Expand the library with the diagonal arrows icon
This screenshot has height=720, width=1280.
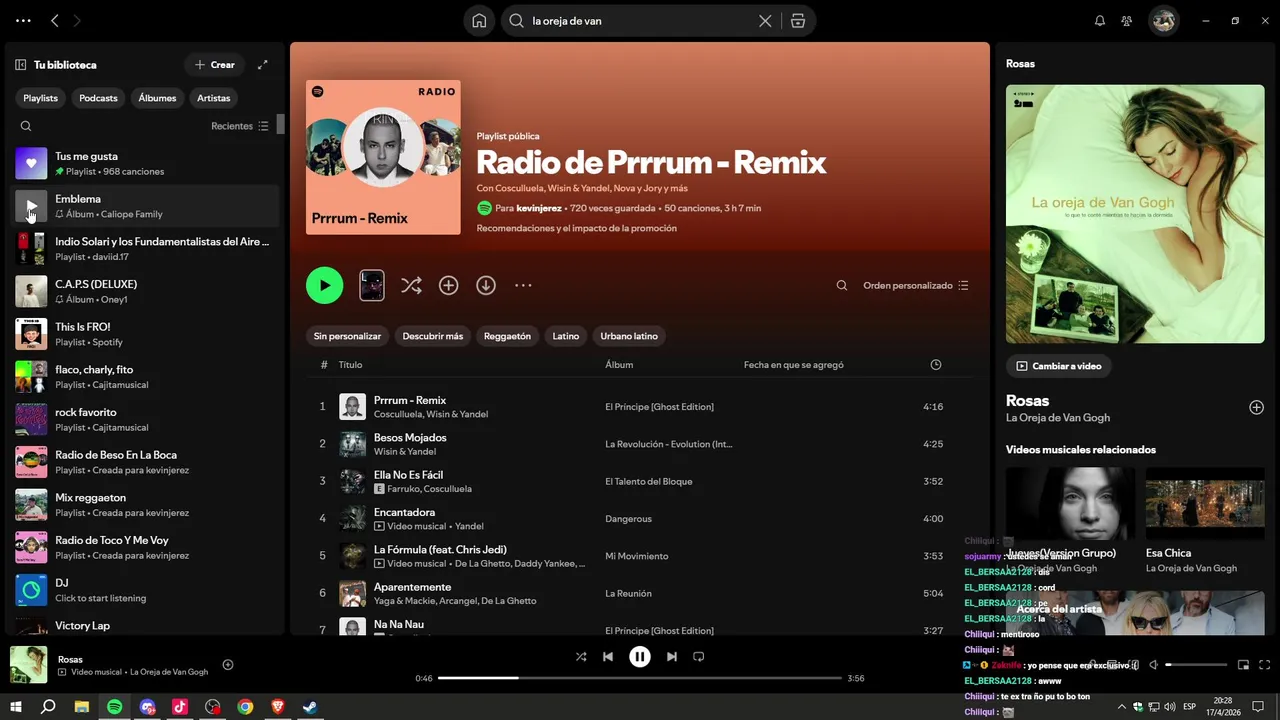[263, 65]
